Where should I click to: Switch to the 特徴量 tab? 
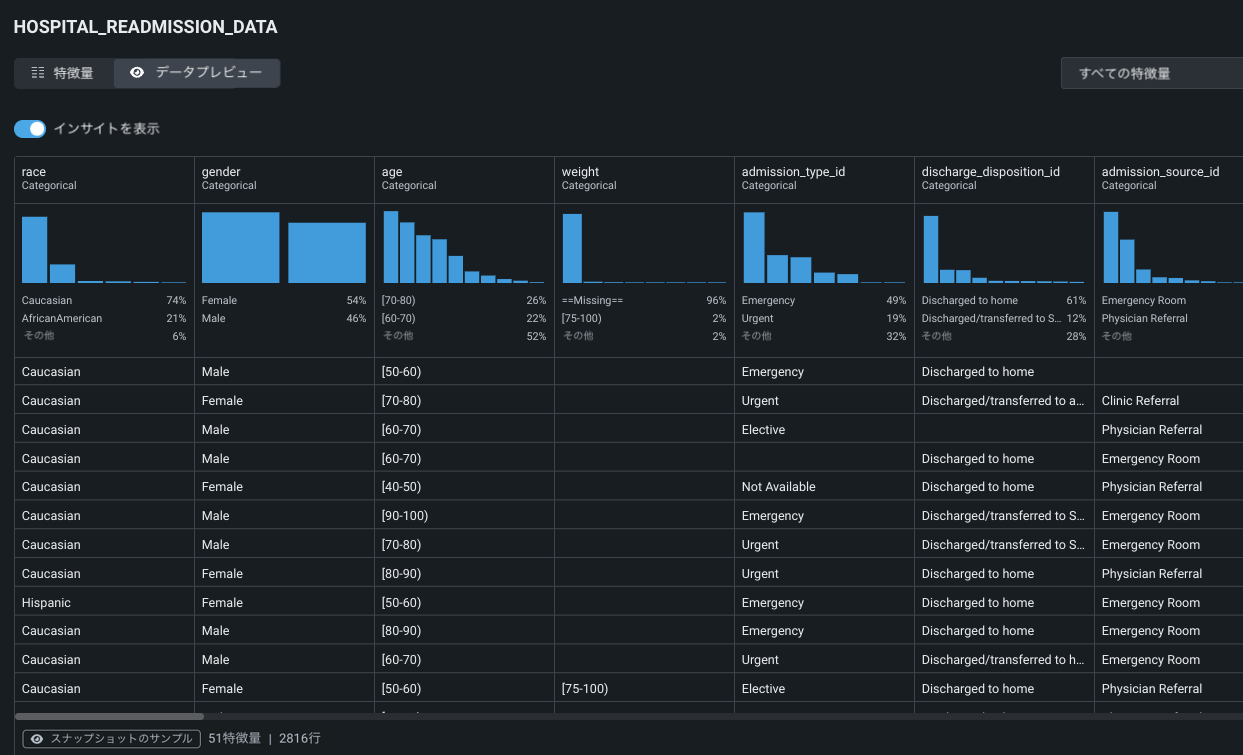click(x=63, y=73)
